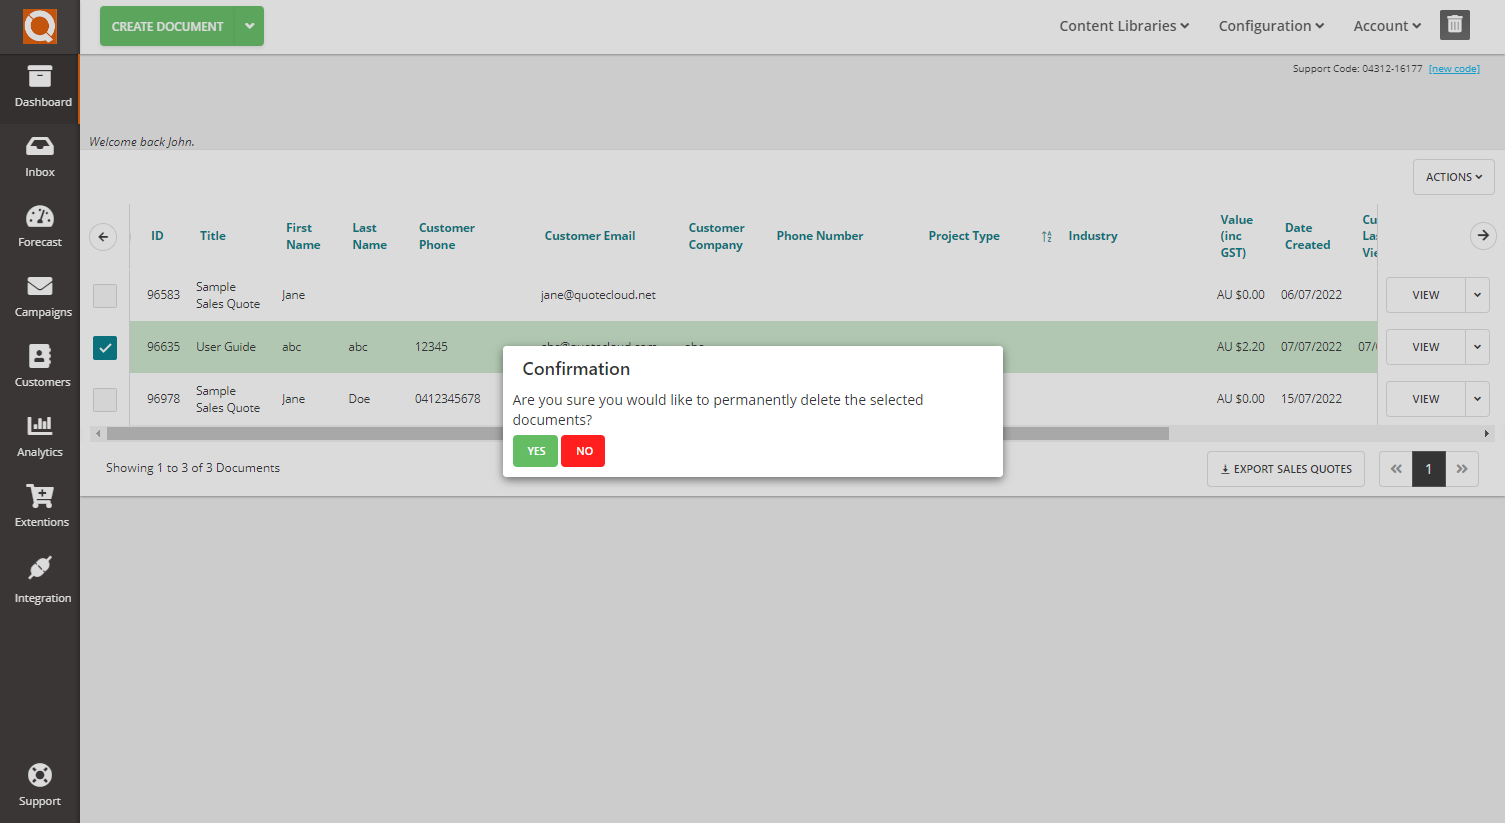The width and height of the screenshot is (1505, 823).
Task: Click the new code support link
Action: (x=1454, y=68)
